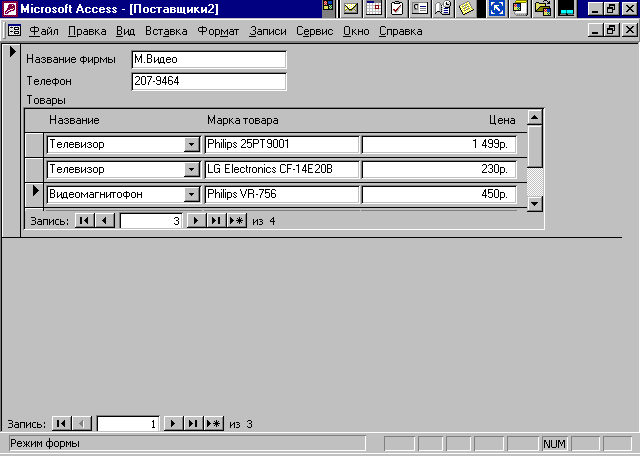
Task: Click subform scrollbar up arrow
Action: (x=535, y=118)
